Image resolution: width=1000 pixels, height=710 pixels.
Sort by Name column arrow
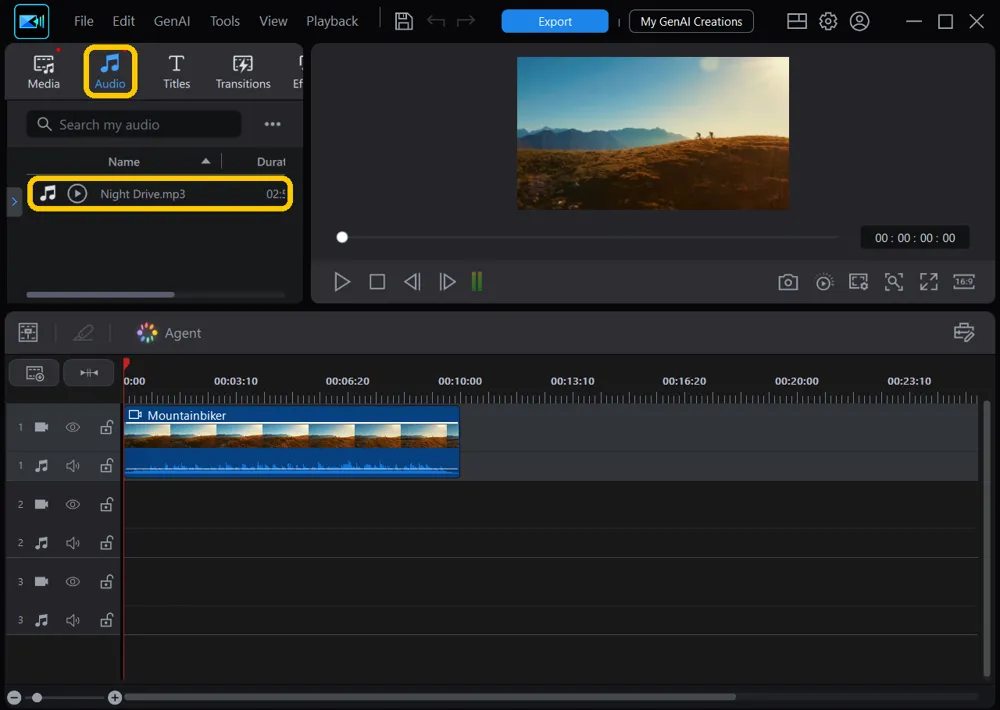tap(205, 161)
